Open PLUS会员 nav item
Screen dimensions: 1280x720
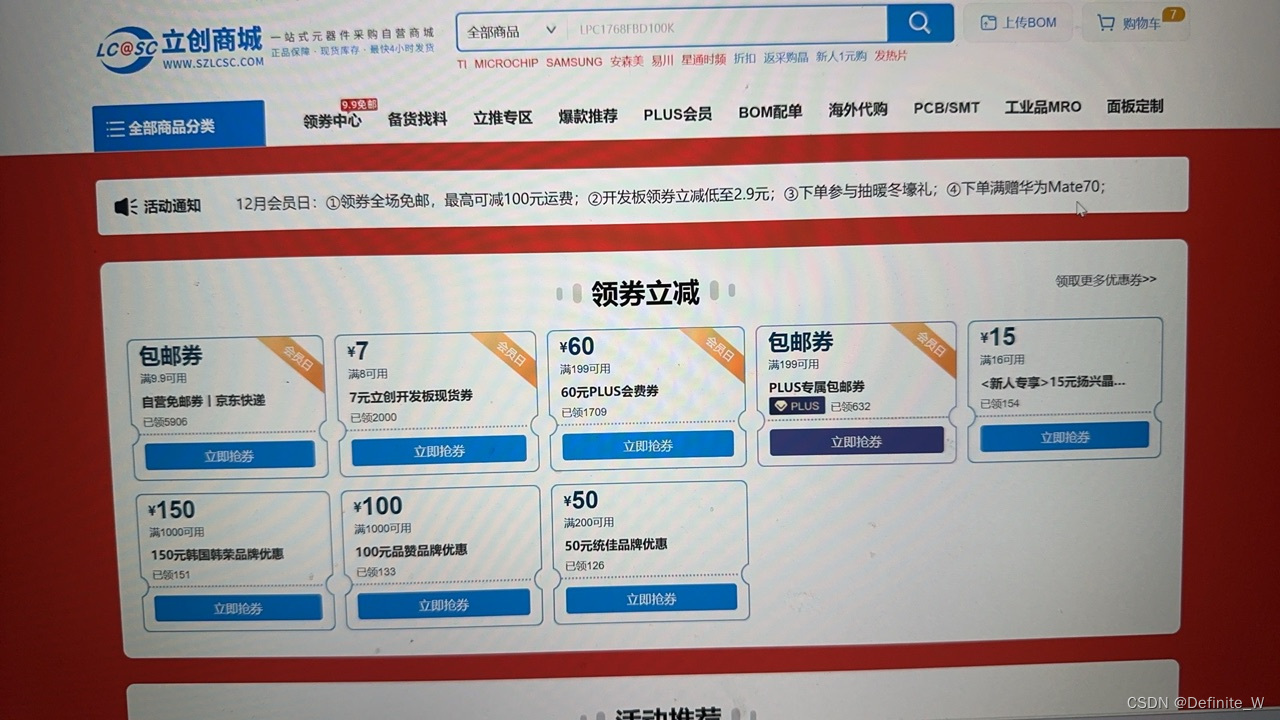(x=677, y=114)
